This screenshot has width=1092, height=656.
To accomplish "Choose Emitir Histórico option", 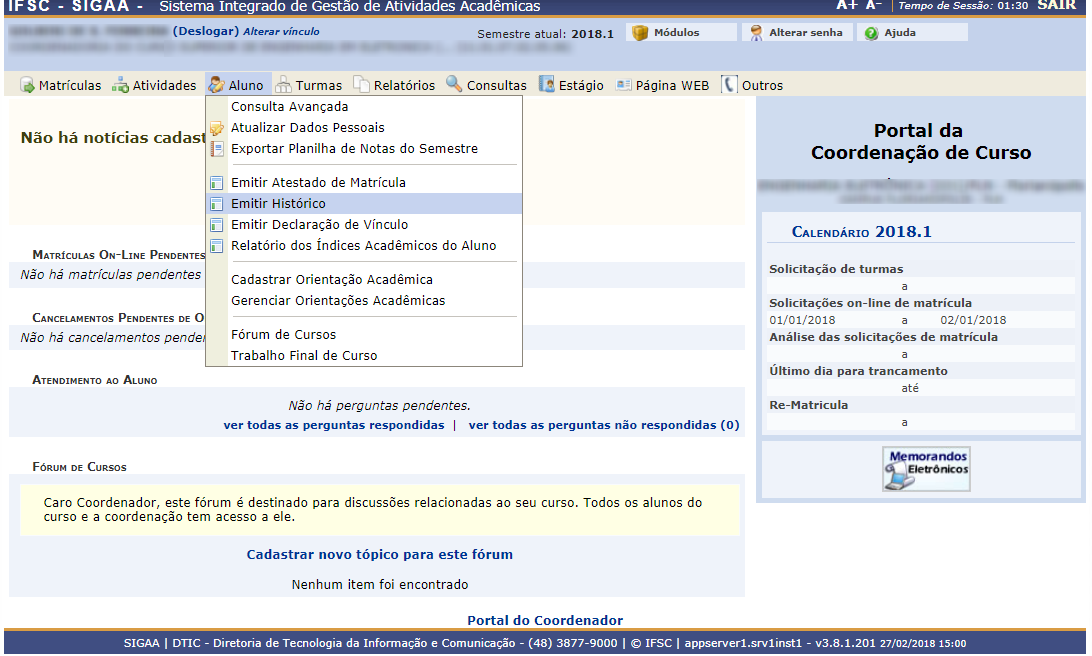I will pyautogui.click(x=279, y=203).
